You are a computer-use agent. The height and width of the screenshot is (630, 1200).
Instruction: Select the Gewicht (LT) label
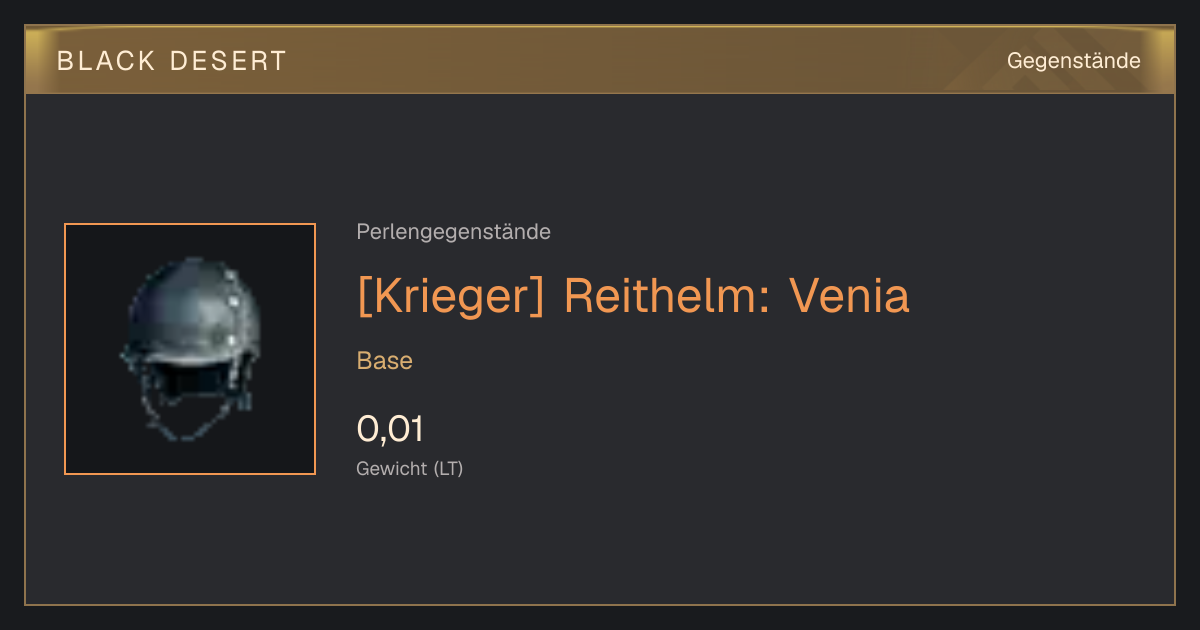pos(410,468)
